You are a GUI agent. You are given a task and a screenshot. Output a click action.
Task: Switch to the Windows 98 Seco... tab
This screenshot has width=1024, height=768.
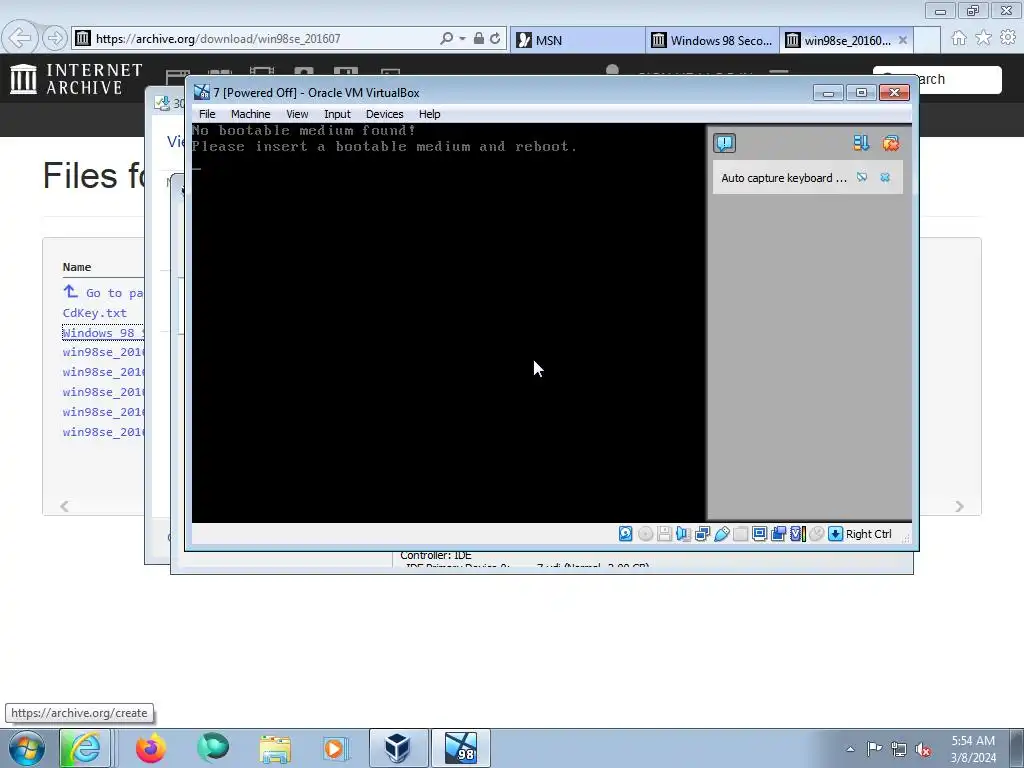pos(712,40)
